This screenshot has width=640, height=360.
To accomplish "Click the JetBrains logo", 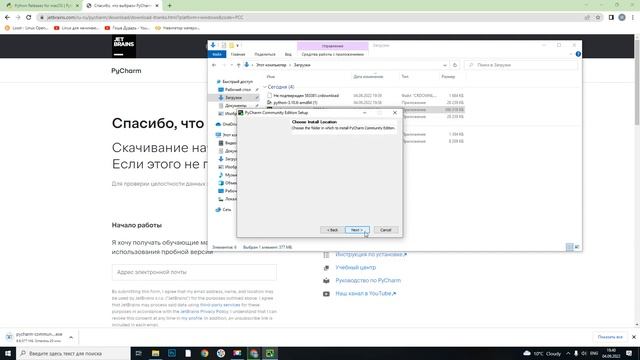I will (124, 46).
